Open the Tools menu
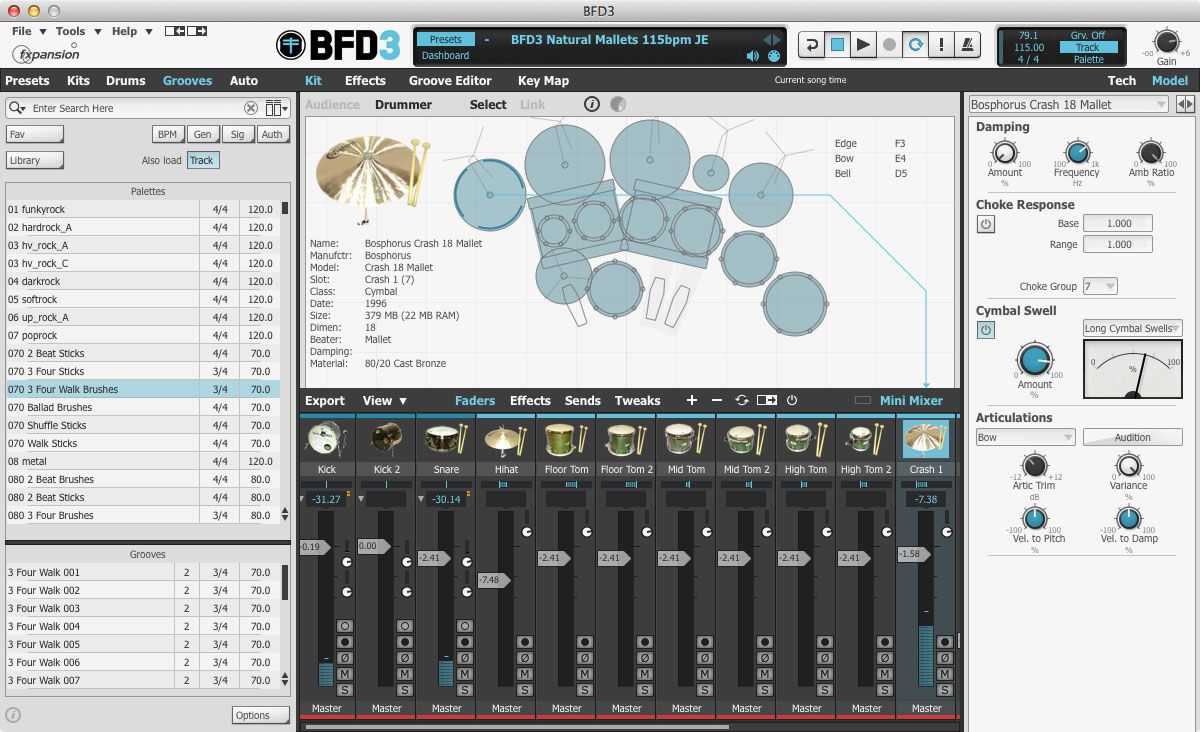The height and width of the screenshot is (732, 1200). (70, 31)
